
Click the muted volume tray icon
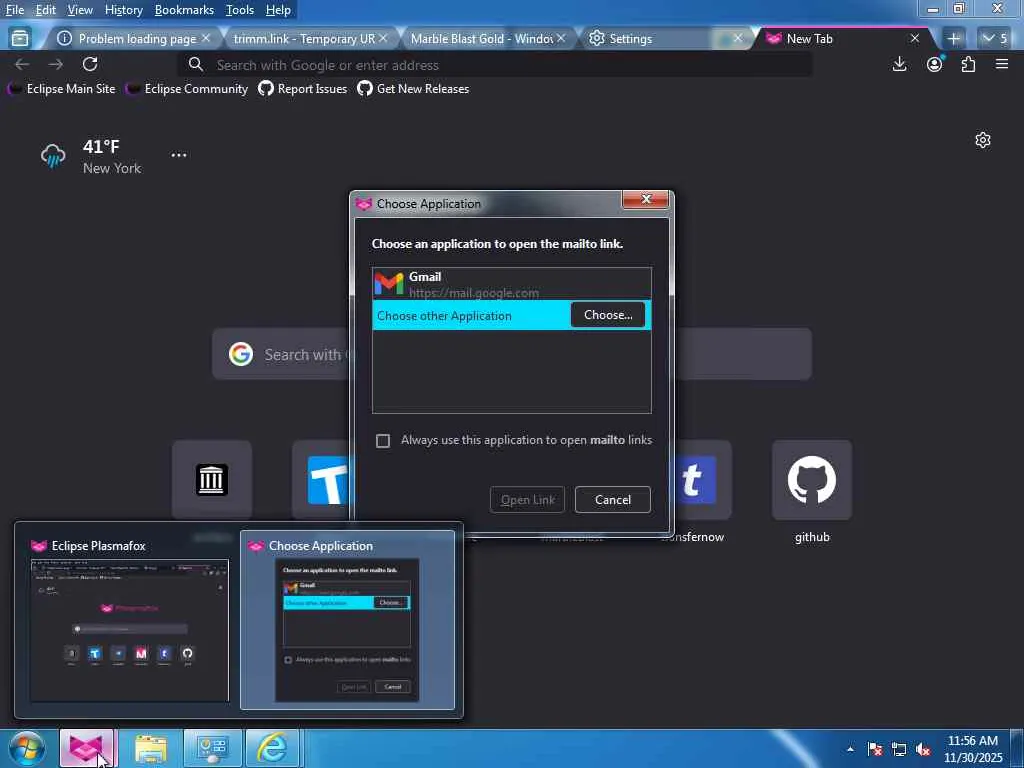click(x=923, y=749)
